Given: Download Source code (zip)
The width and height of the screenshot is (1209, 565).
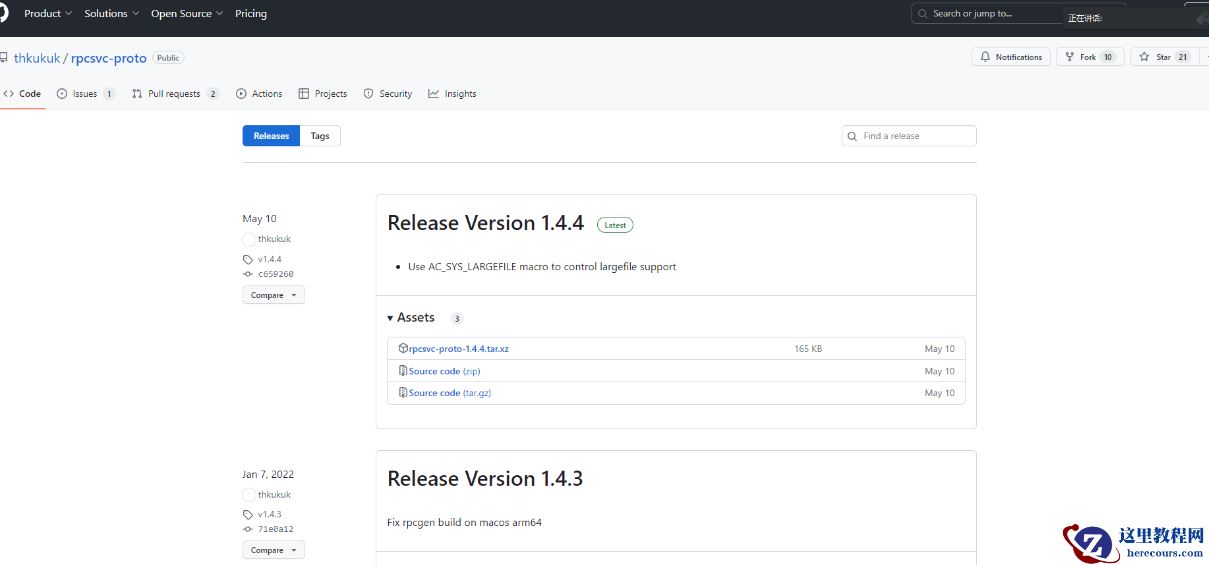Looking at the screenshot, I should pos(444,371).
